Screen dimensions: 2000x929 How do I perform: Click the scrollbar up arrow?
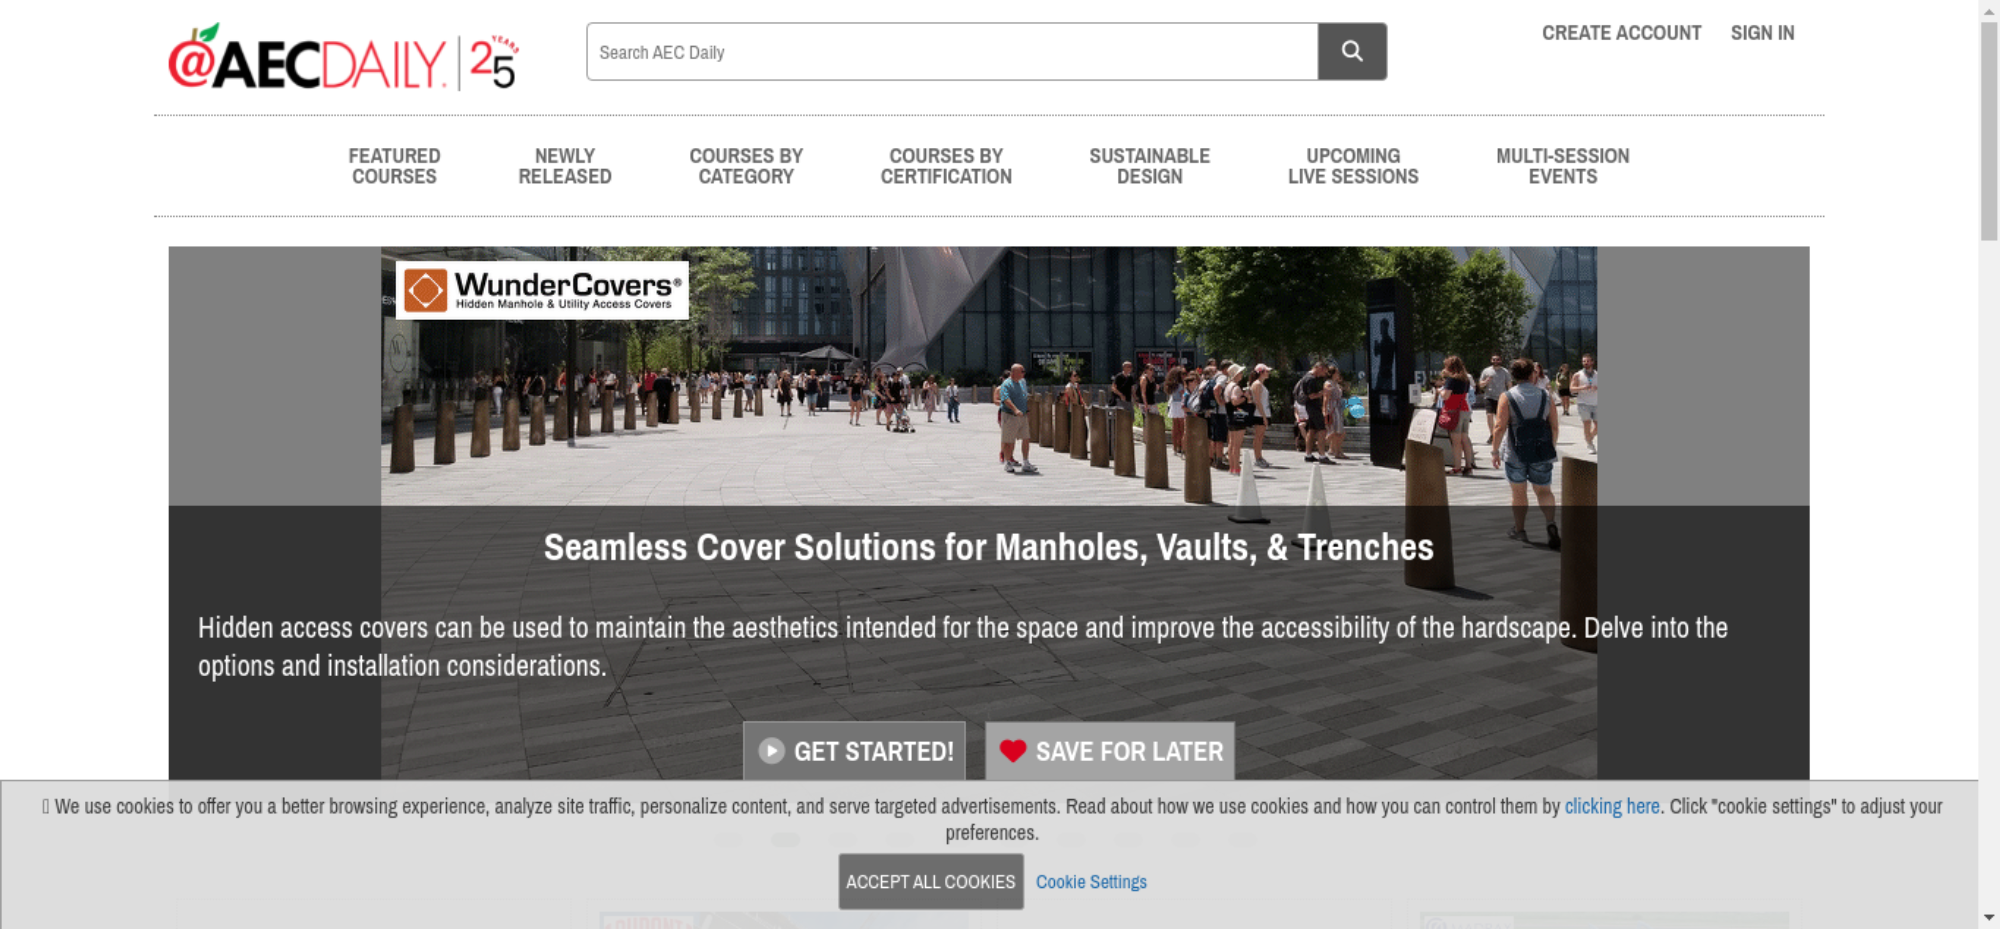(x=1988, y=10)
